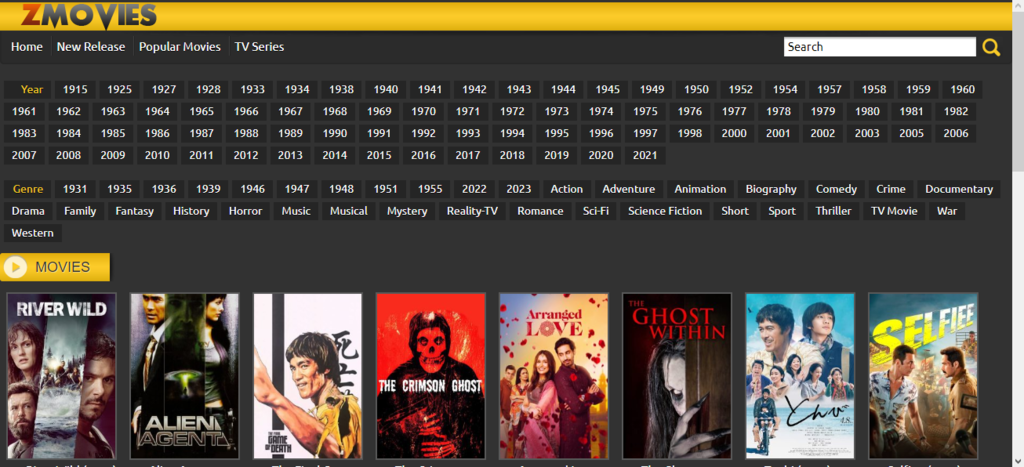Open The Crimson Ghost poster
Screen dimensions: 1024x467
pos(430,376)
